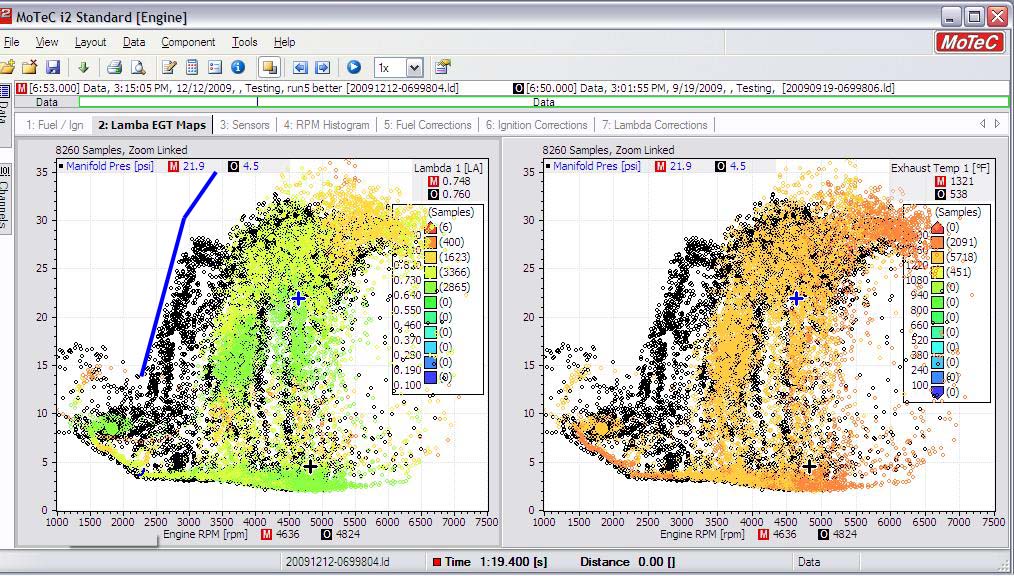The width and height of the screenshot is (1014, 576).
Task: Click the green Data timeline overview bar
Action: click(544, 102)
